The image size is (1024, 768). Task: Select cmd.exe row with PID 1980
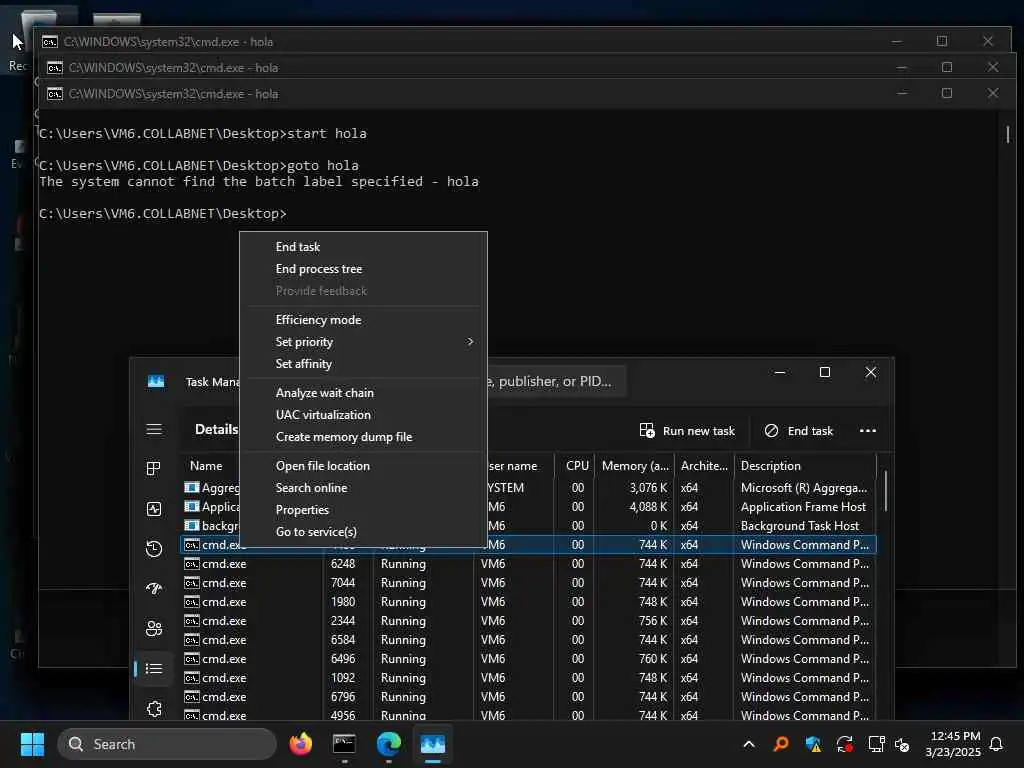point(528,601)
